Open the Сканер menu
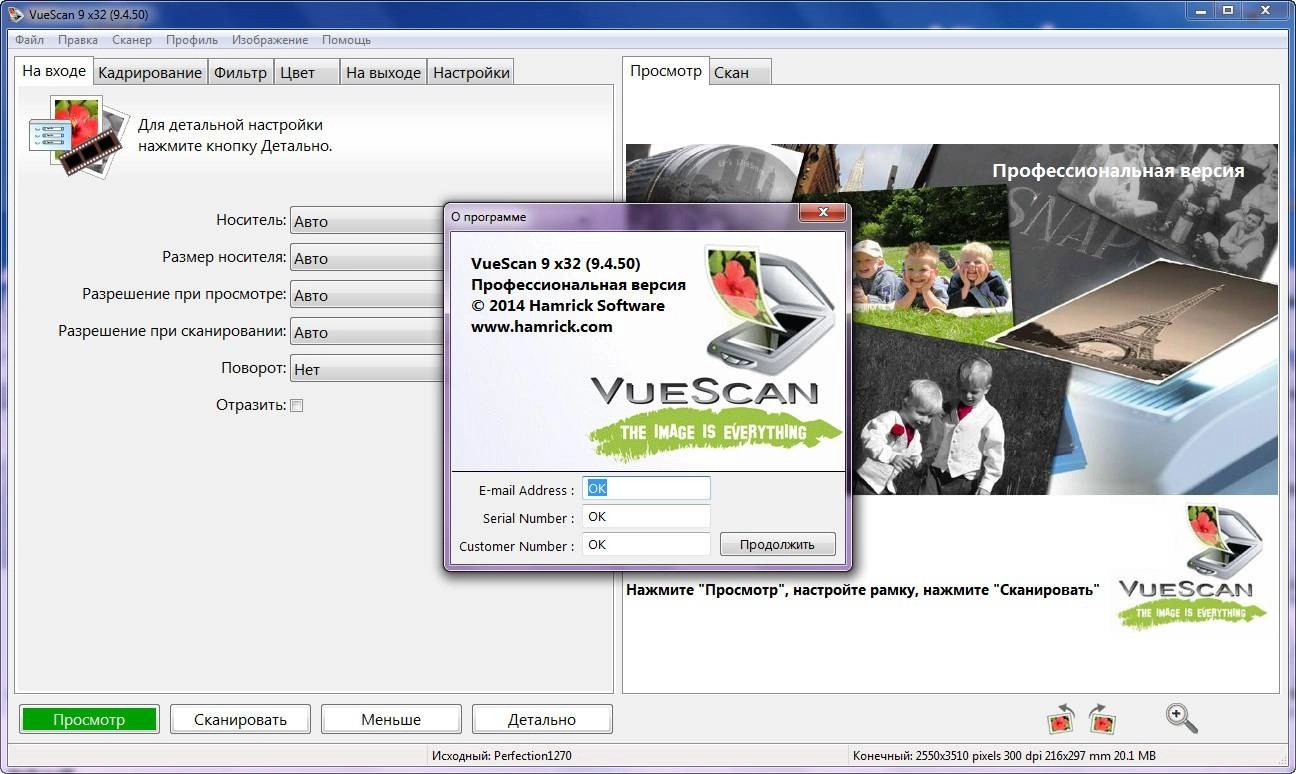1296x774 pixels. tap(132, 40)
